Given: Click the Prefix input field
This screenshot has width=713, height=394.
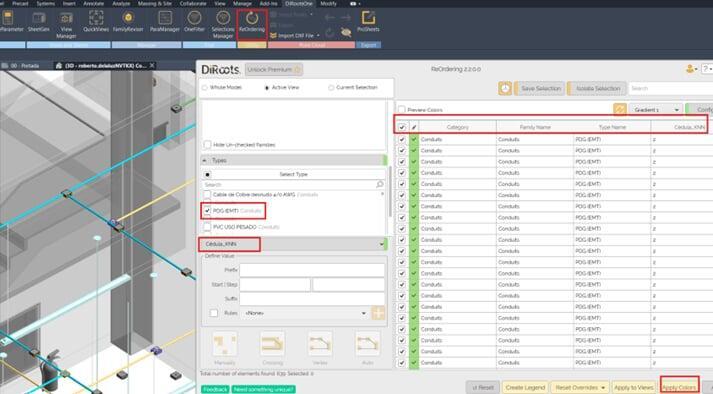Looking at the screenshot, I should pyautogui.click(x=312, y=270).
